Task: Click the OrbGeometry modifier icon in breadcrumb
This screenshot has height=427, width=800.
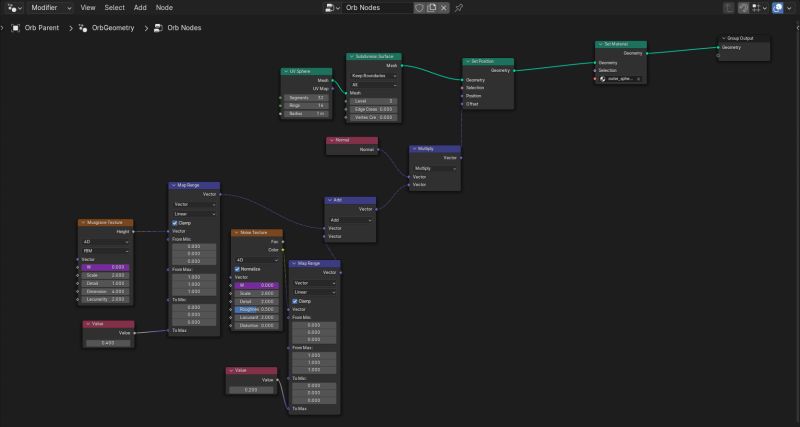Action: [83, 28]
